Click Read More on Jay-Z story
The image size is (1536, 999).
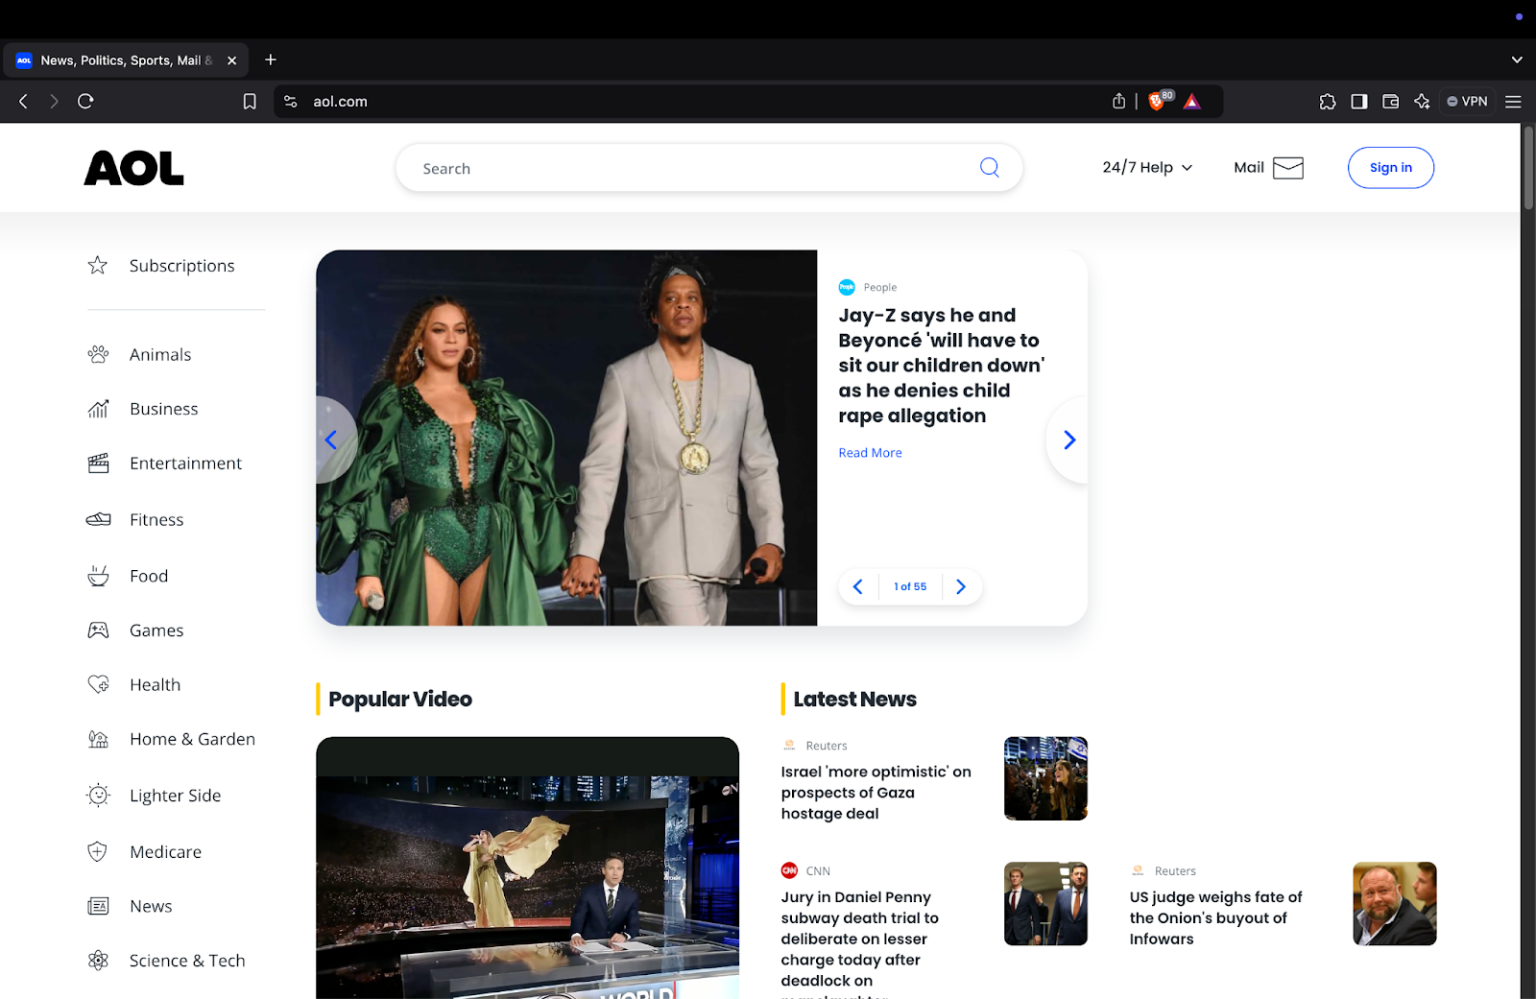click(869, 453)
